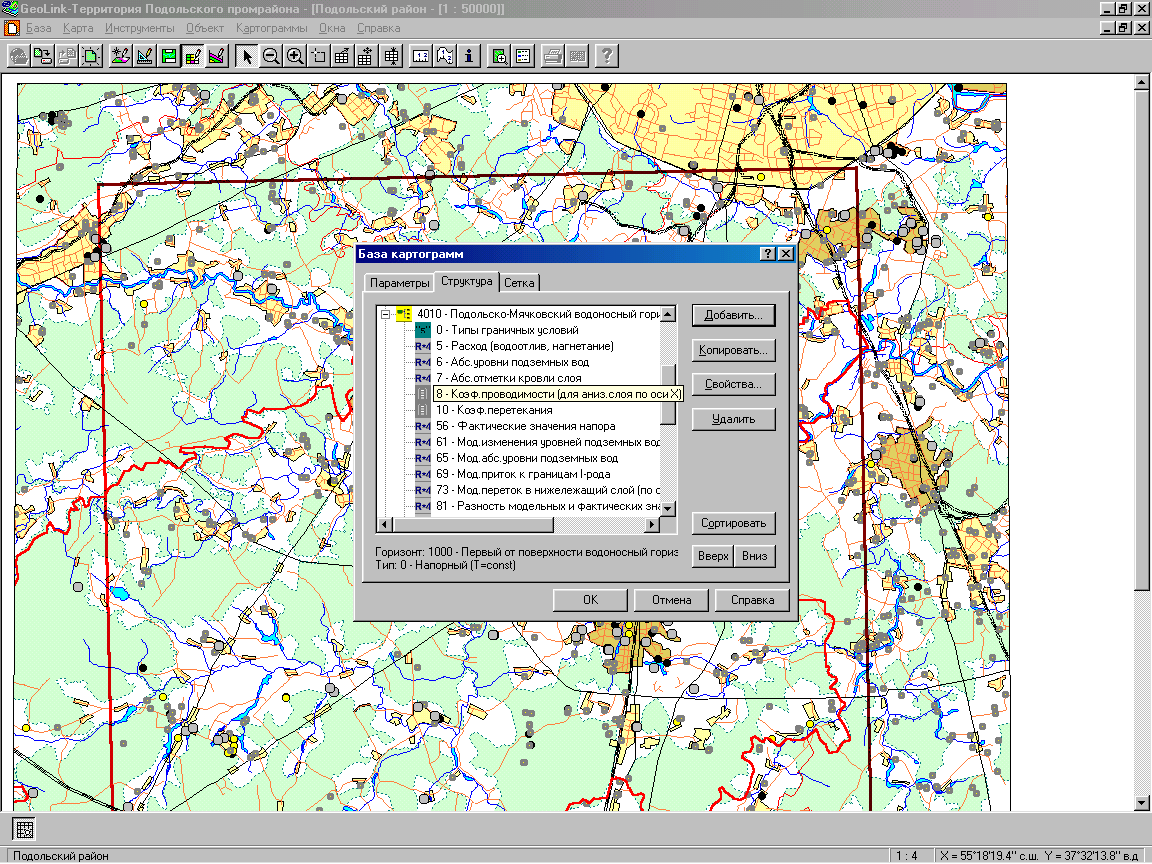Click the Сортировать button
Image resolution: width=1152 pixels, height=864 pixels.
[733, 523]
